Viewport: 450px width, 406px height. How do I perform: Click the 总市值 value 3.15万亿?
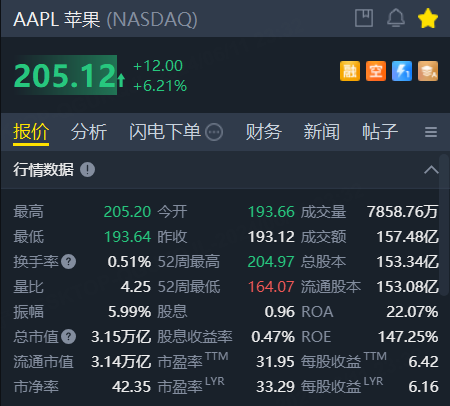click(121, 337)
